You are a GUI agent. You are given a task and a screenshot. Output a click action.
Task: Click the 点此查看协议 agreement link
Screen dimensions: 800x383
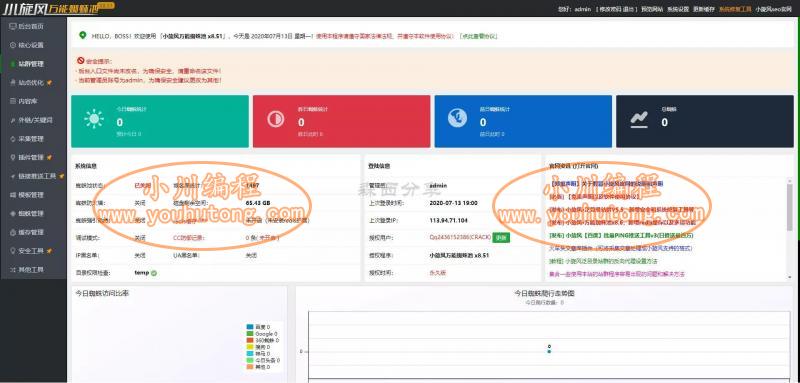point(479,36)
